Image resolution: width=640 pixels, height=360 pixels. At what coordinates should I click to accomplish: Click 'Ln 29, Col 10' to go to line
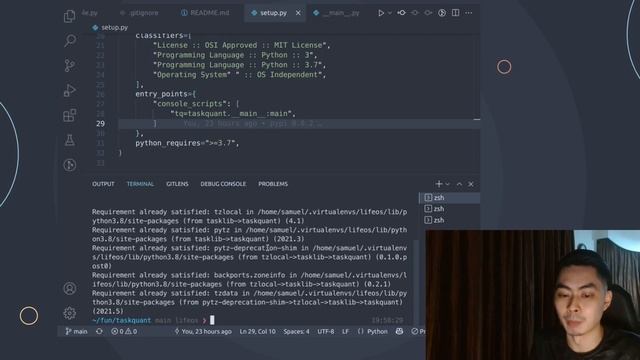click(x=258, y=331)
